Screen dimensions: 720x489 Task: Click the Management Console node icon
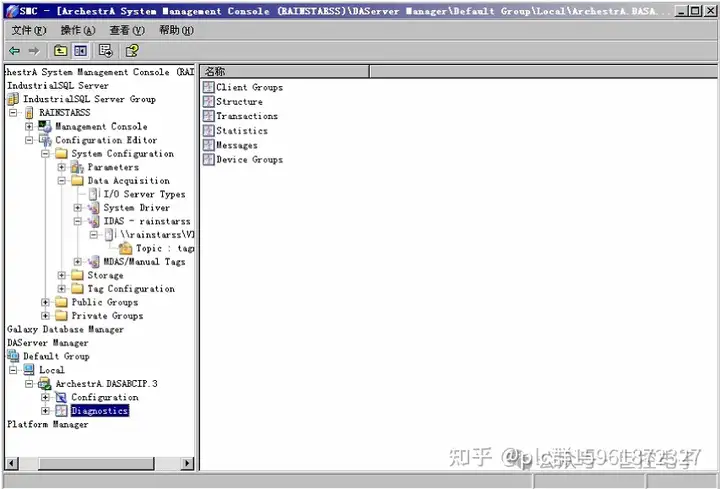[45, 126]
